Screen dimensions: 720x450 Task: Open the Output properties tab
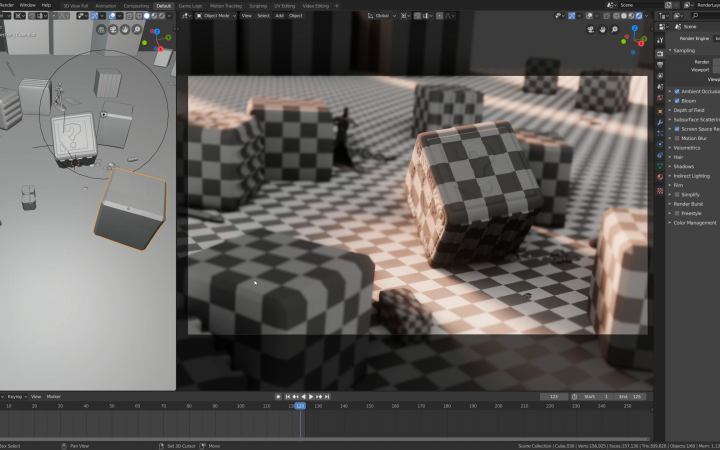click(x=660, y=65)
